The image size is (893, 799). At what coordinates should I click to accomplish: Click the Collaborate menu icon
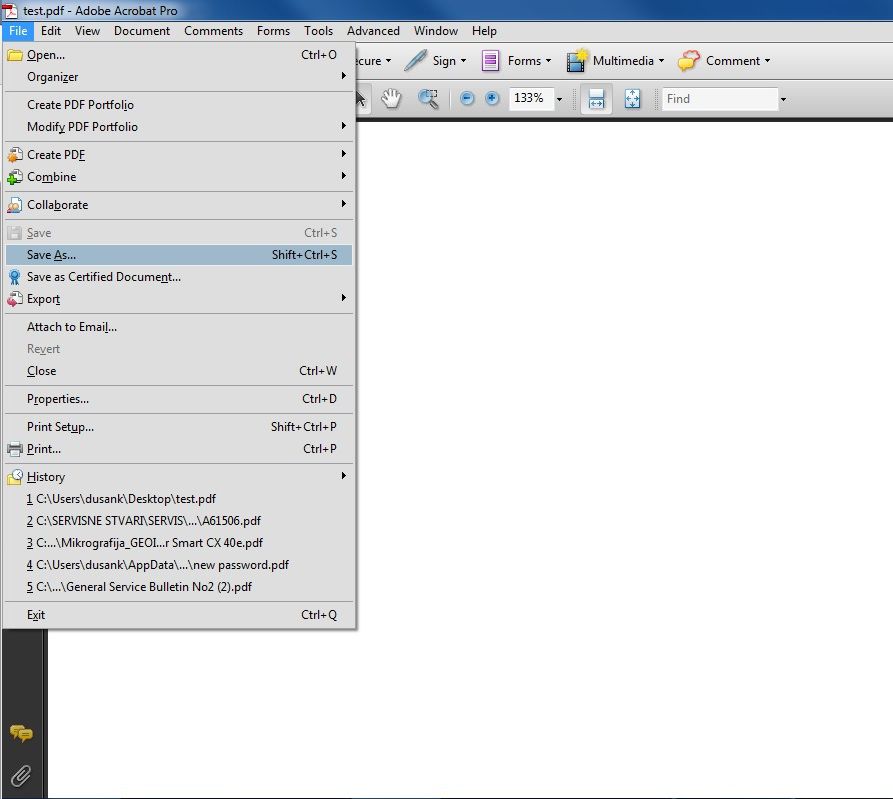15,205
